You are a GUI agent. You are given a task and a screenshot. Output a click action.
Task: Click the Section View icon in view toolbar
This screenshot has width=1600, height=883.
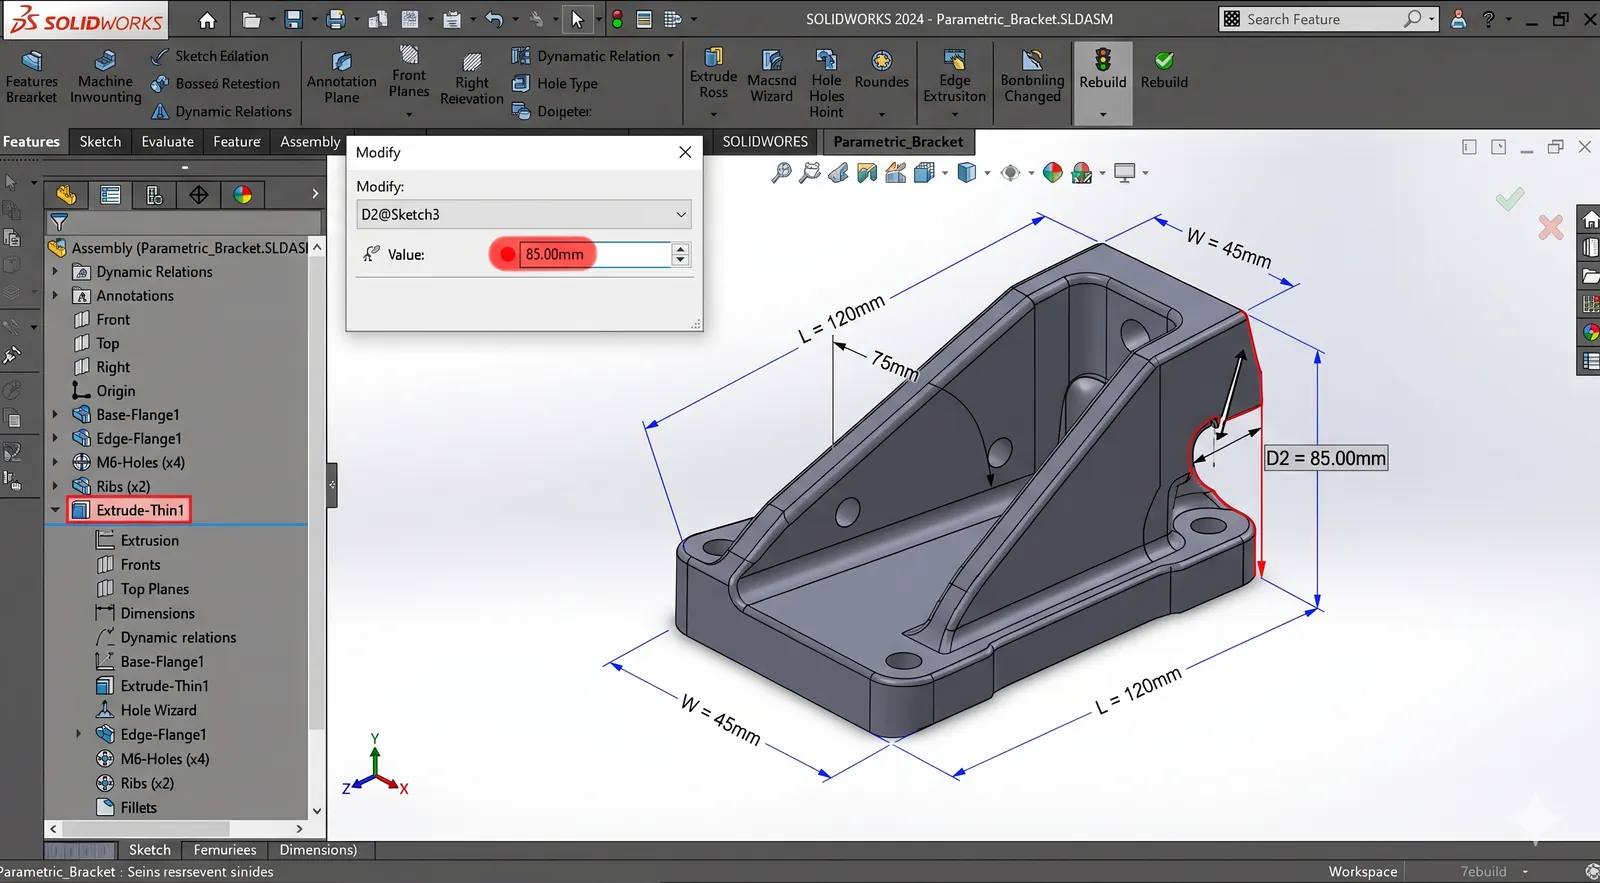867,173
